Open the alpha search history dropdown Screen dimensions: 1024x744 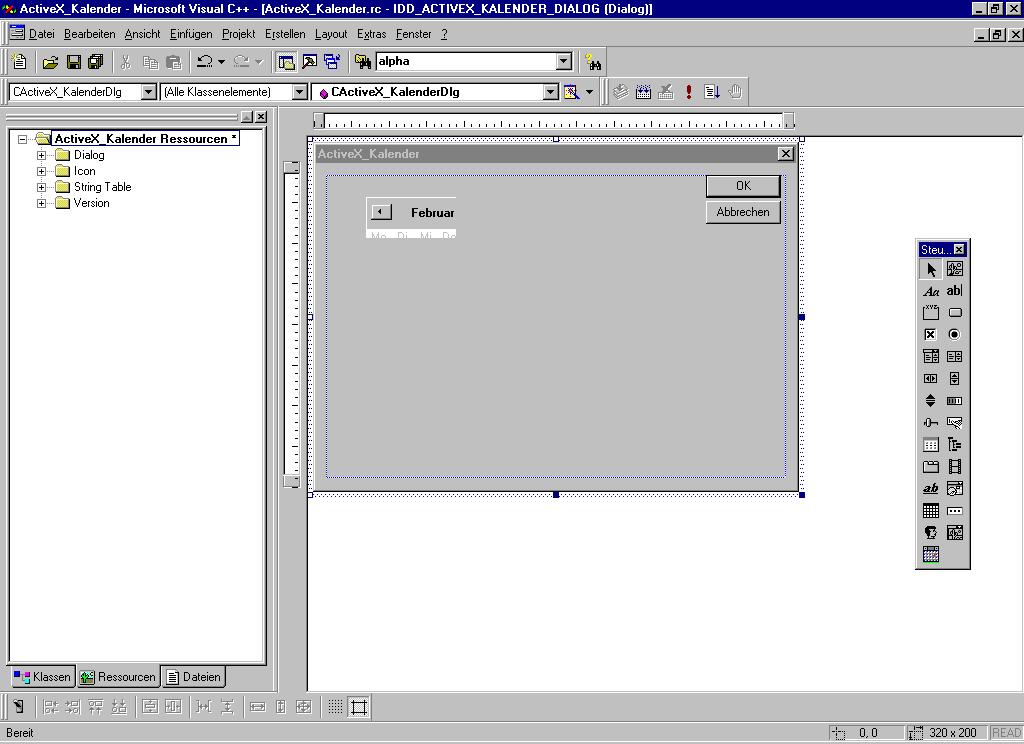coord(564,61)
